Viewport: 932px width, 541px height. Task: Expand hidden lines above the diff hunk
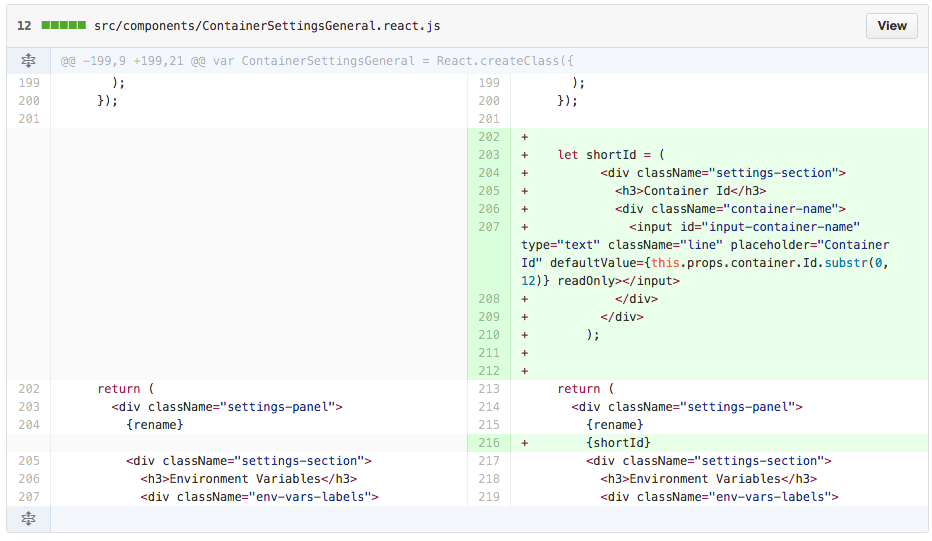coord(28,61)
